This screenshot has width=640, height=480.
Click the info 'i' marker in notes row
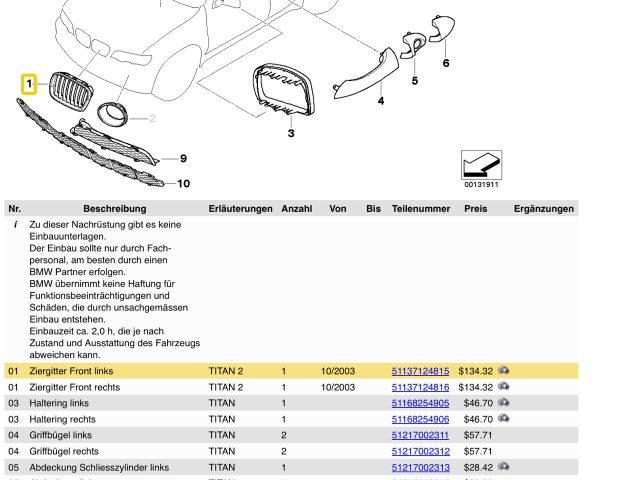point(15,226)
